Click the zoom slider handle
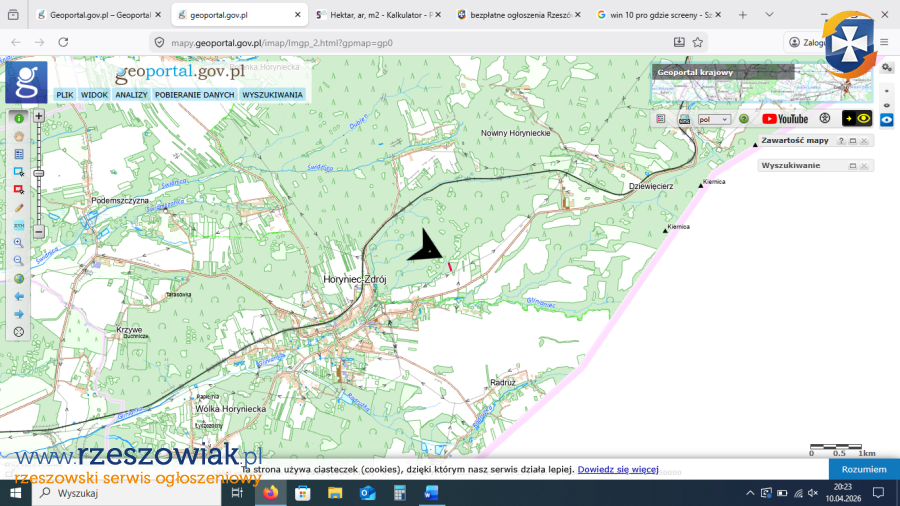This screenshot has width=900, height=506. pos(39,173)
